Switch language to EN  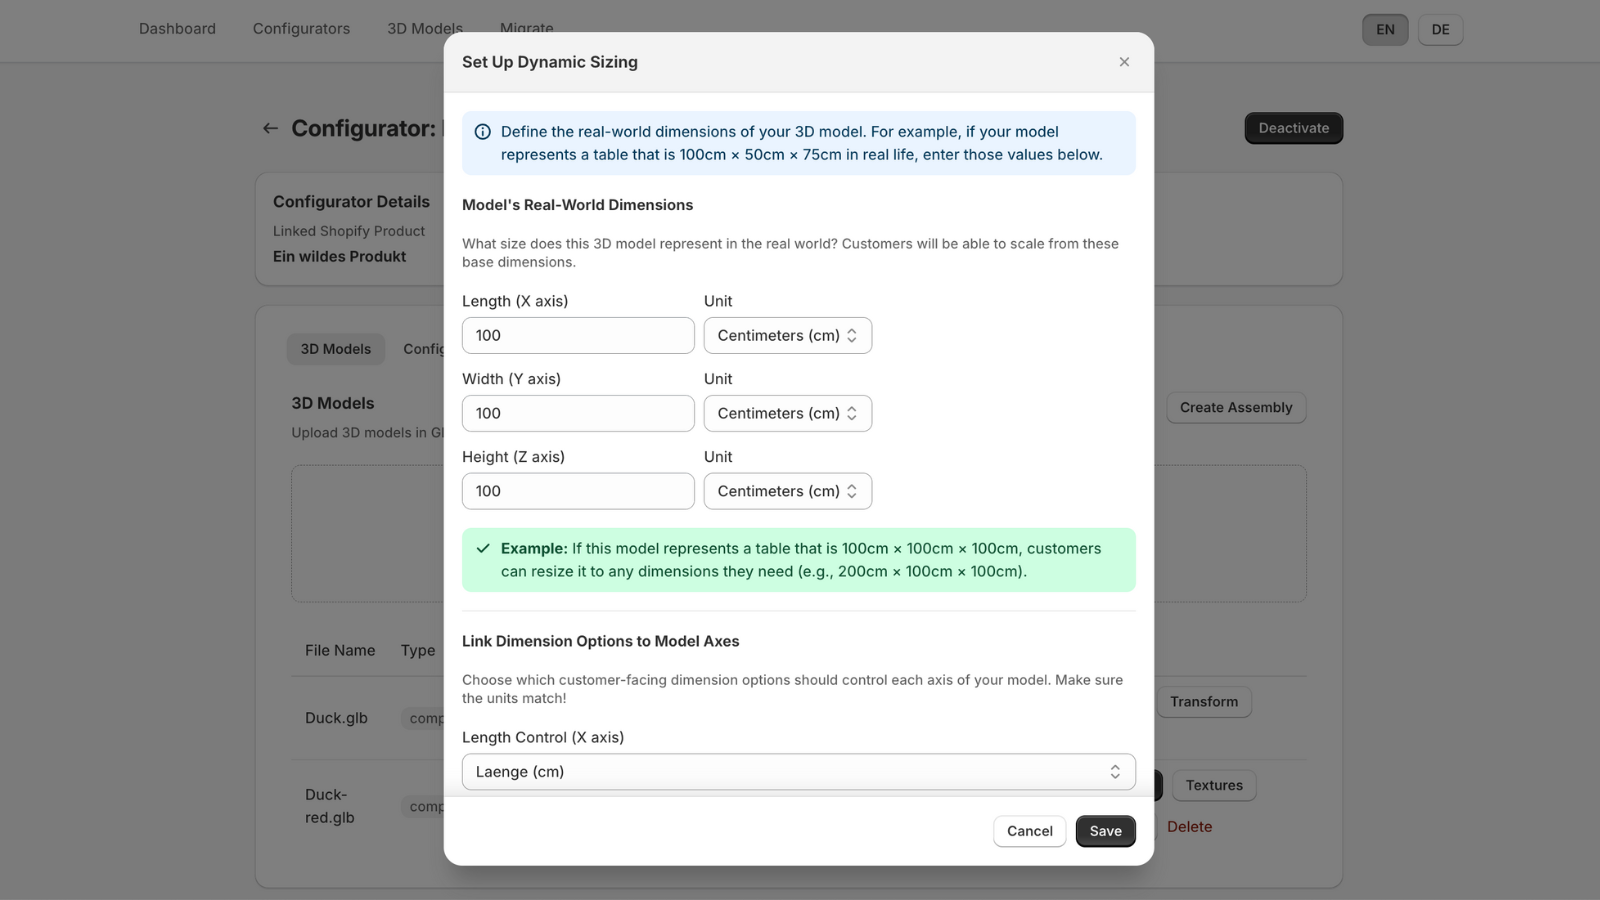tap(1385, 30)
